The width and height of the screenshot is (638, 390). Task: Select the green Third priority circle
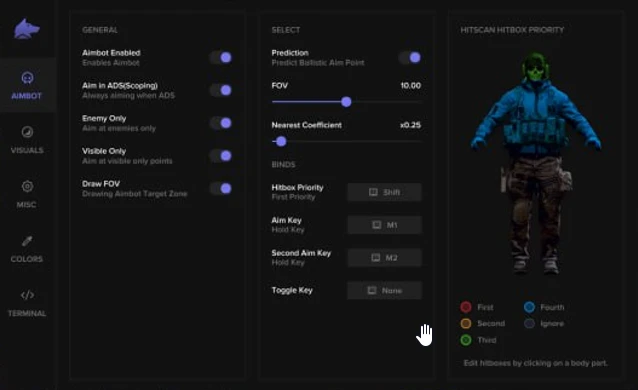(466, 340)
